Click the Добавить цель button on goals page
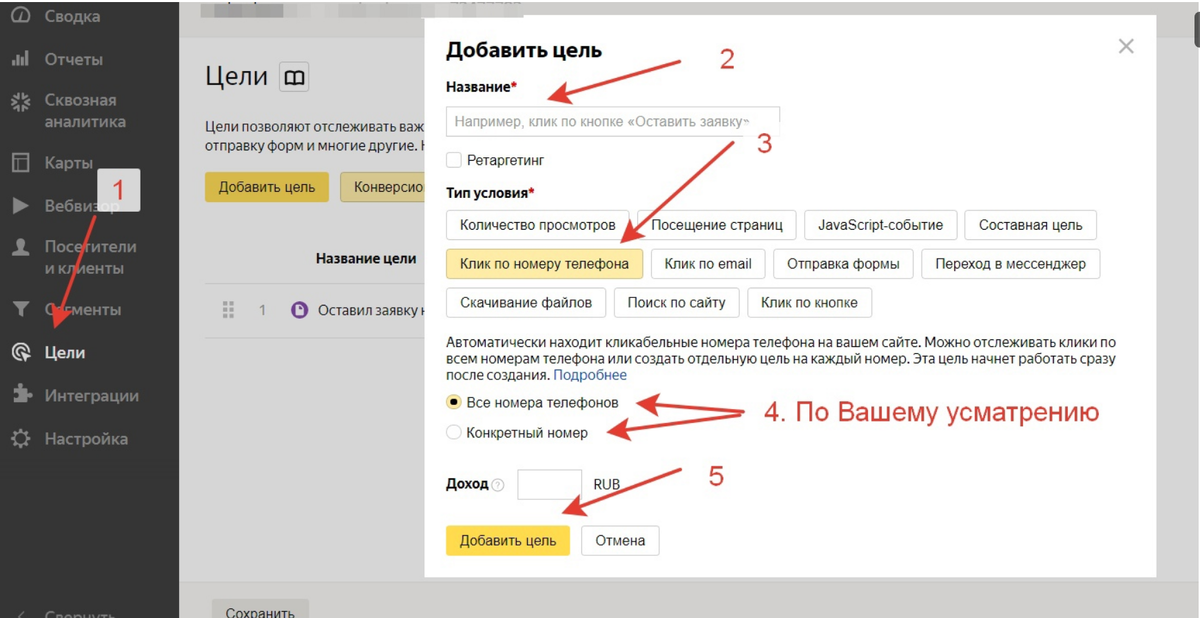The image size is (1200, 618). coord(267,187)
